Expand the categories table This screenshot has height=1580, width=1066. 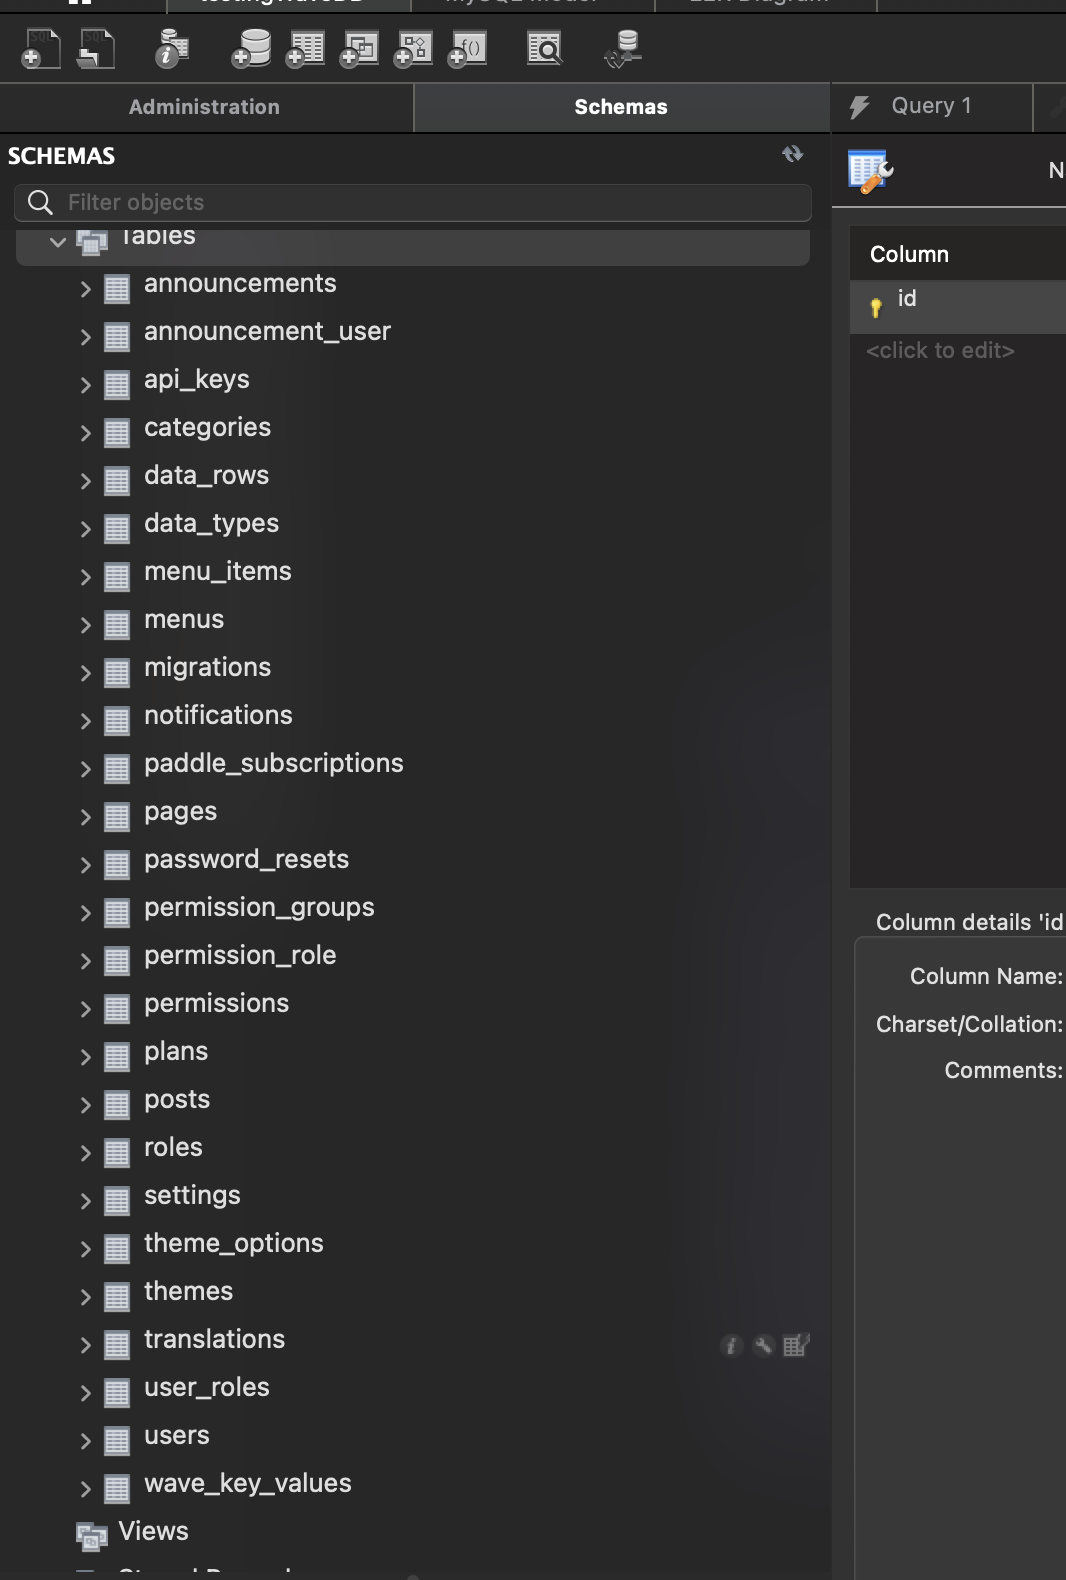86,434
